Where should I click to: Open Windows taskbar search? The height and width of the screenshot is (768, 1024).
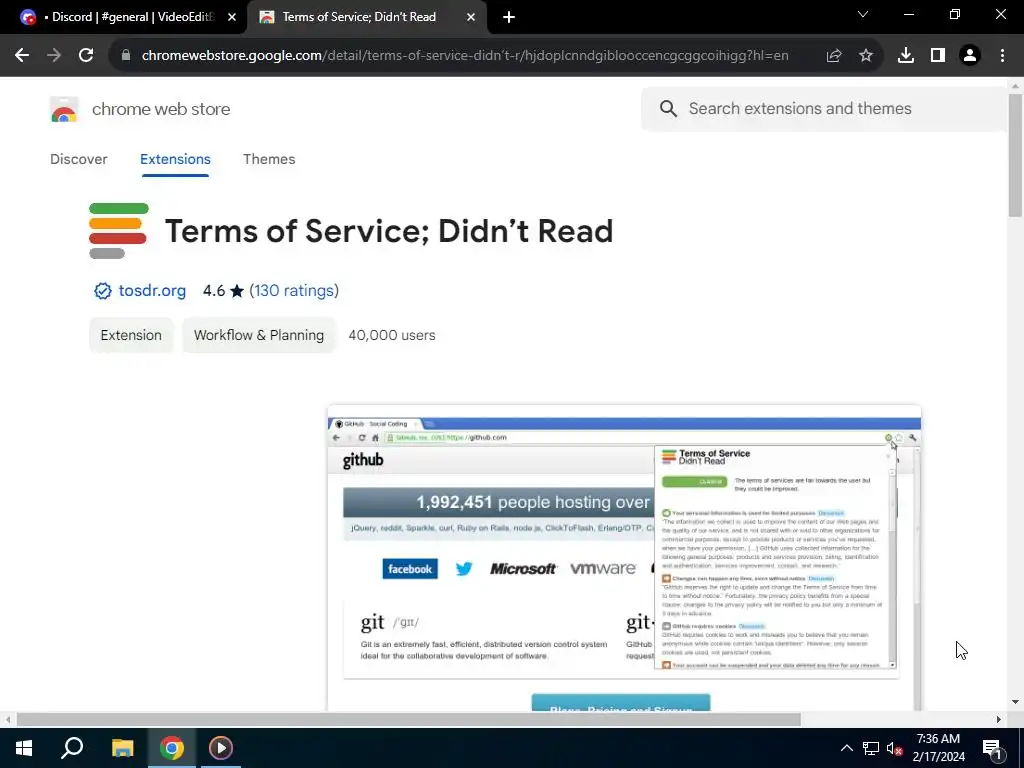72,748
